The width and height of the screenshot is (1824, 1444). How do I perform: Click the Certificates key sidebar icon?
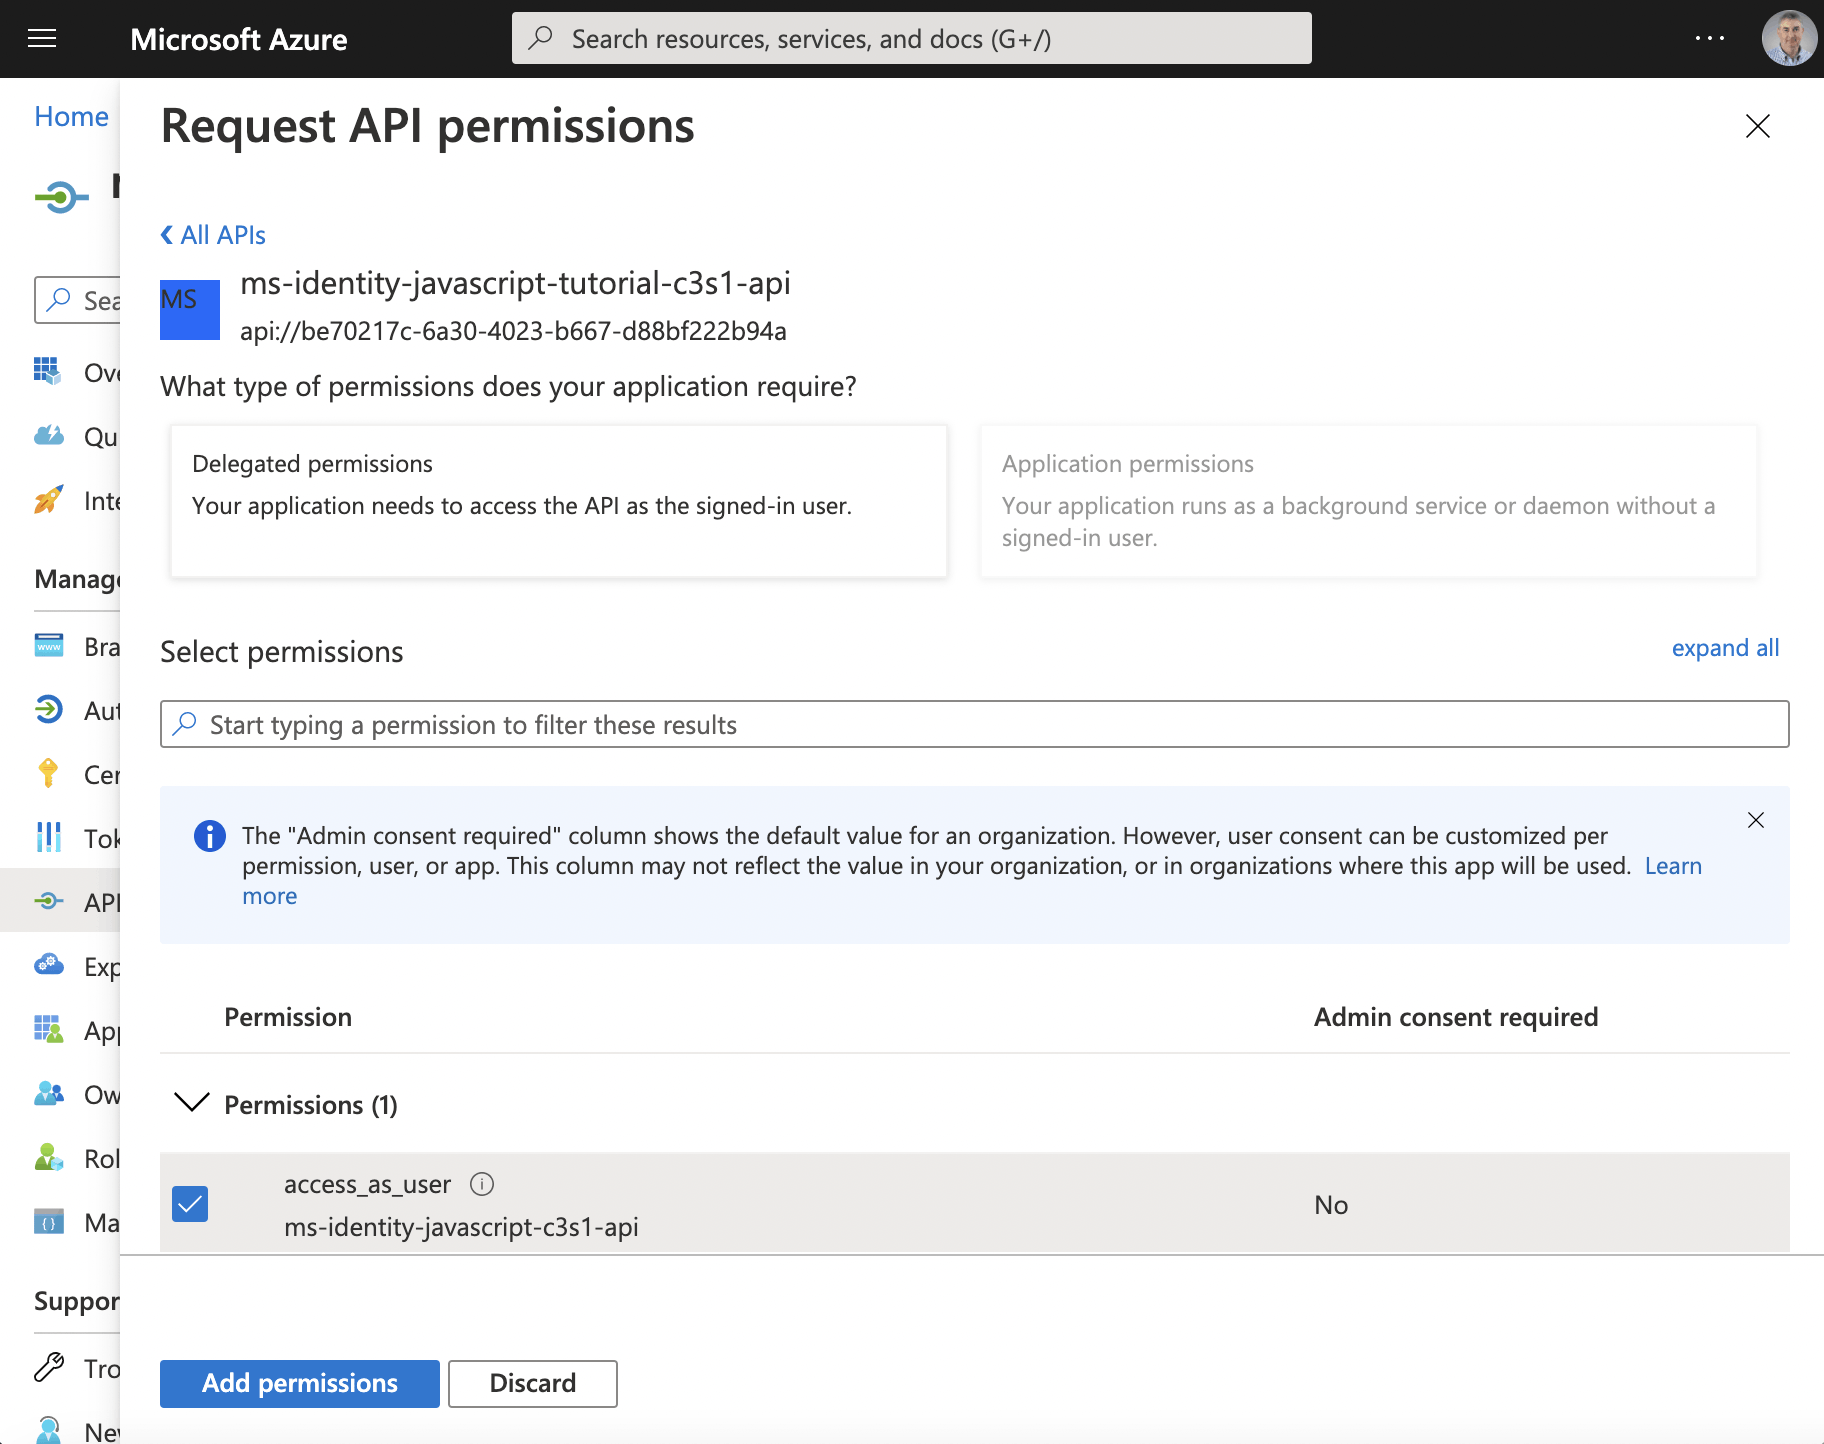(48, 773)
